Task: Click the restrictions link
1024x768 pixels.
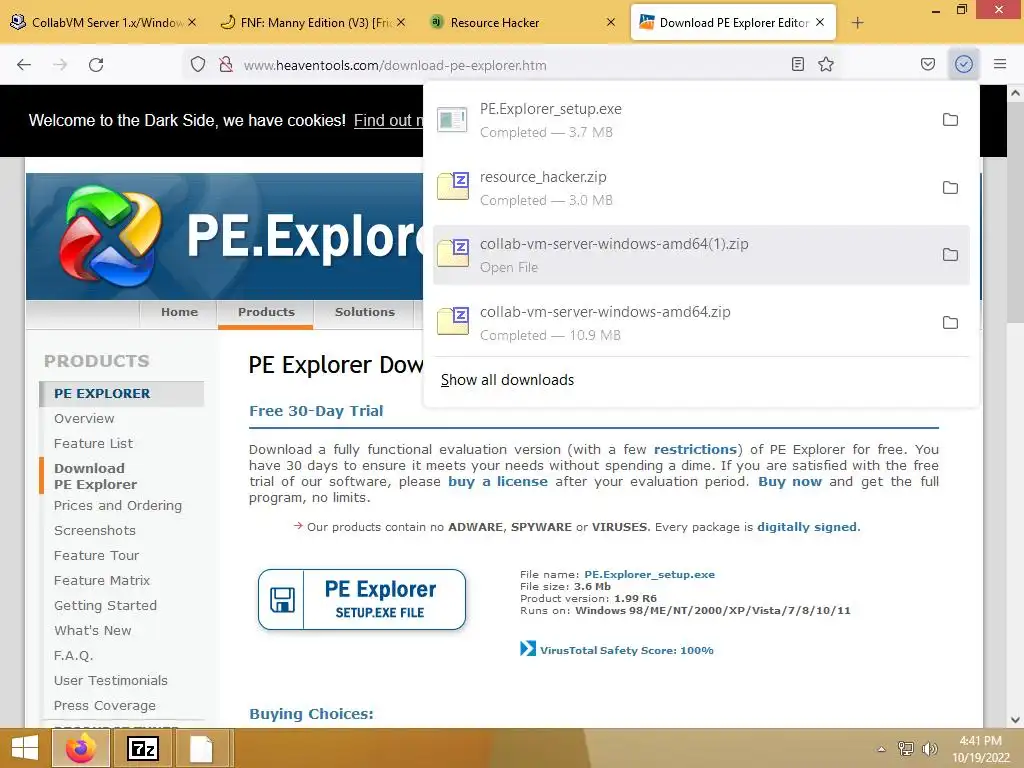Action: pos(696,449)
